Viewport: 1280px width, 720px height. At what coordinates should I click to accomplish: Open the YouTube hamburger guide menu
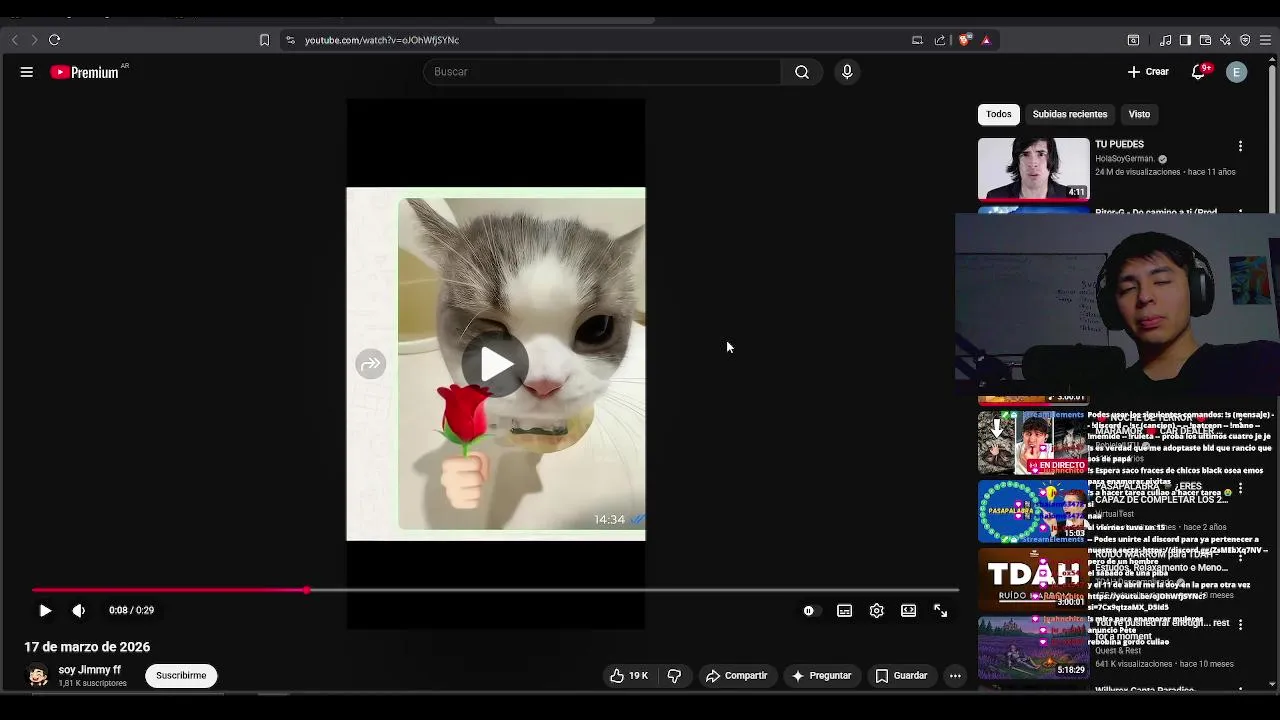click(x=27, y=72)
